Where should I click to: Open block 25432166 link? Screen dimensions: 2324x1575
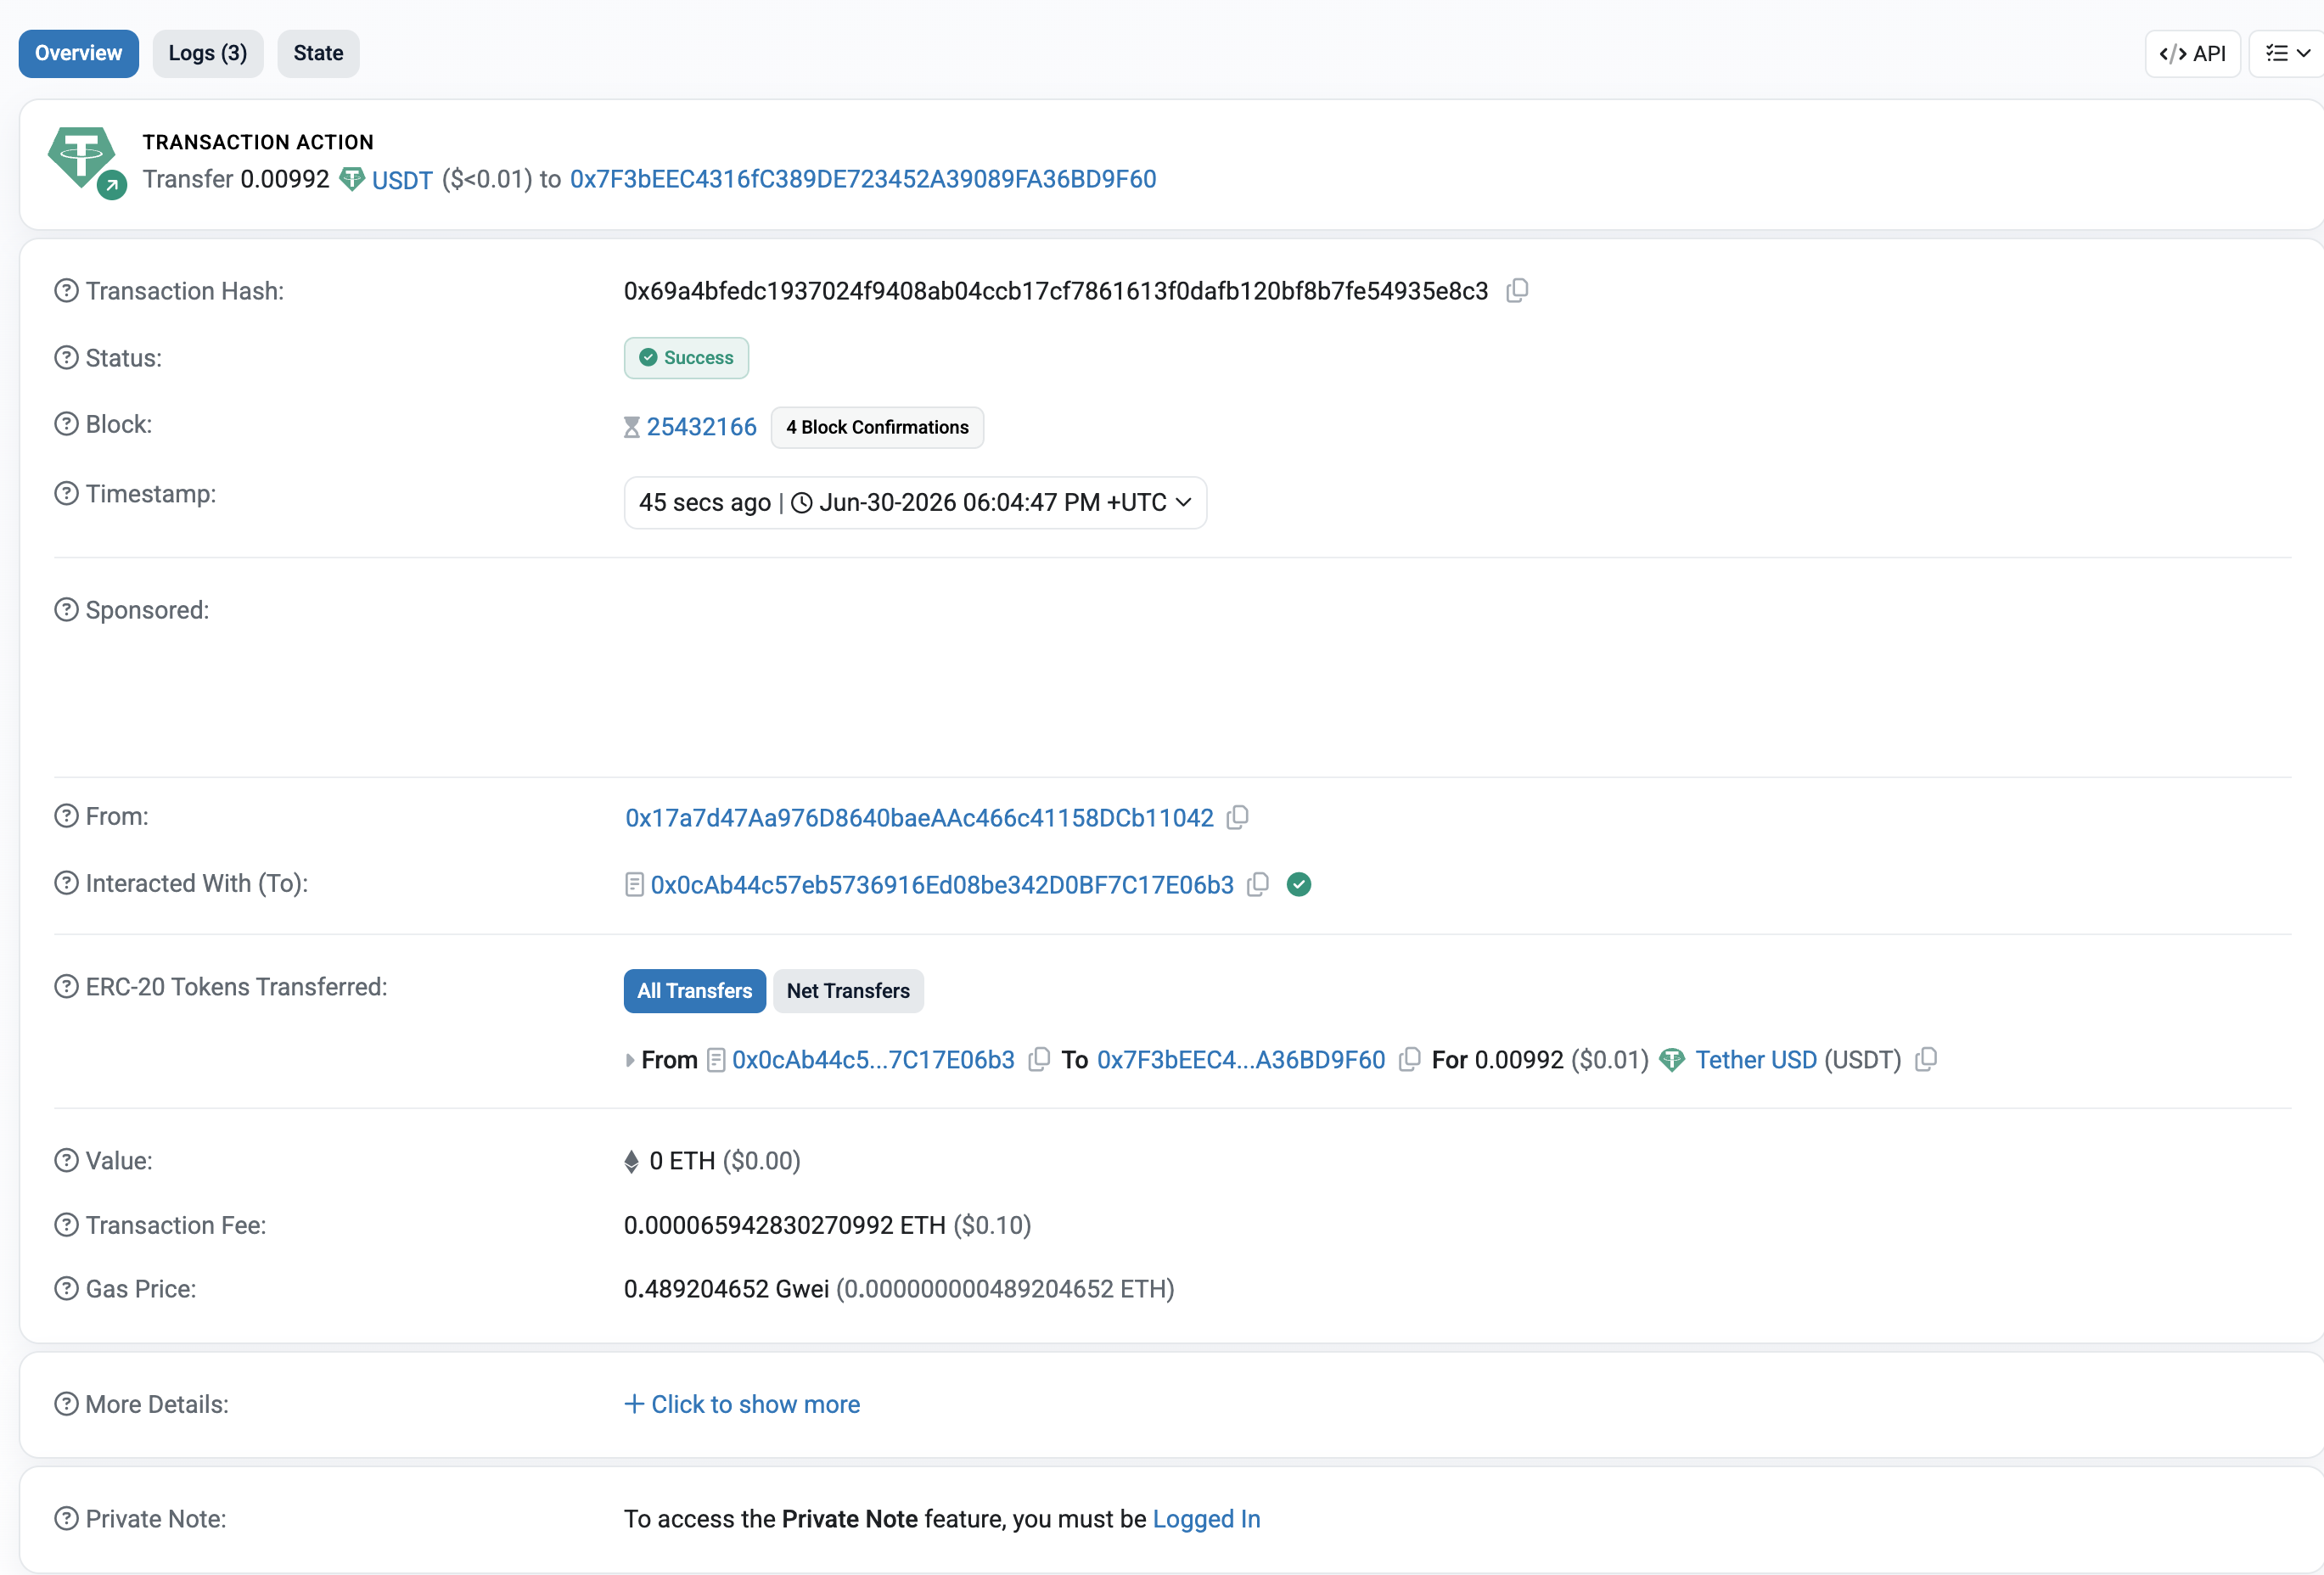pyautogui.click(x=702, y=427)
